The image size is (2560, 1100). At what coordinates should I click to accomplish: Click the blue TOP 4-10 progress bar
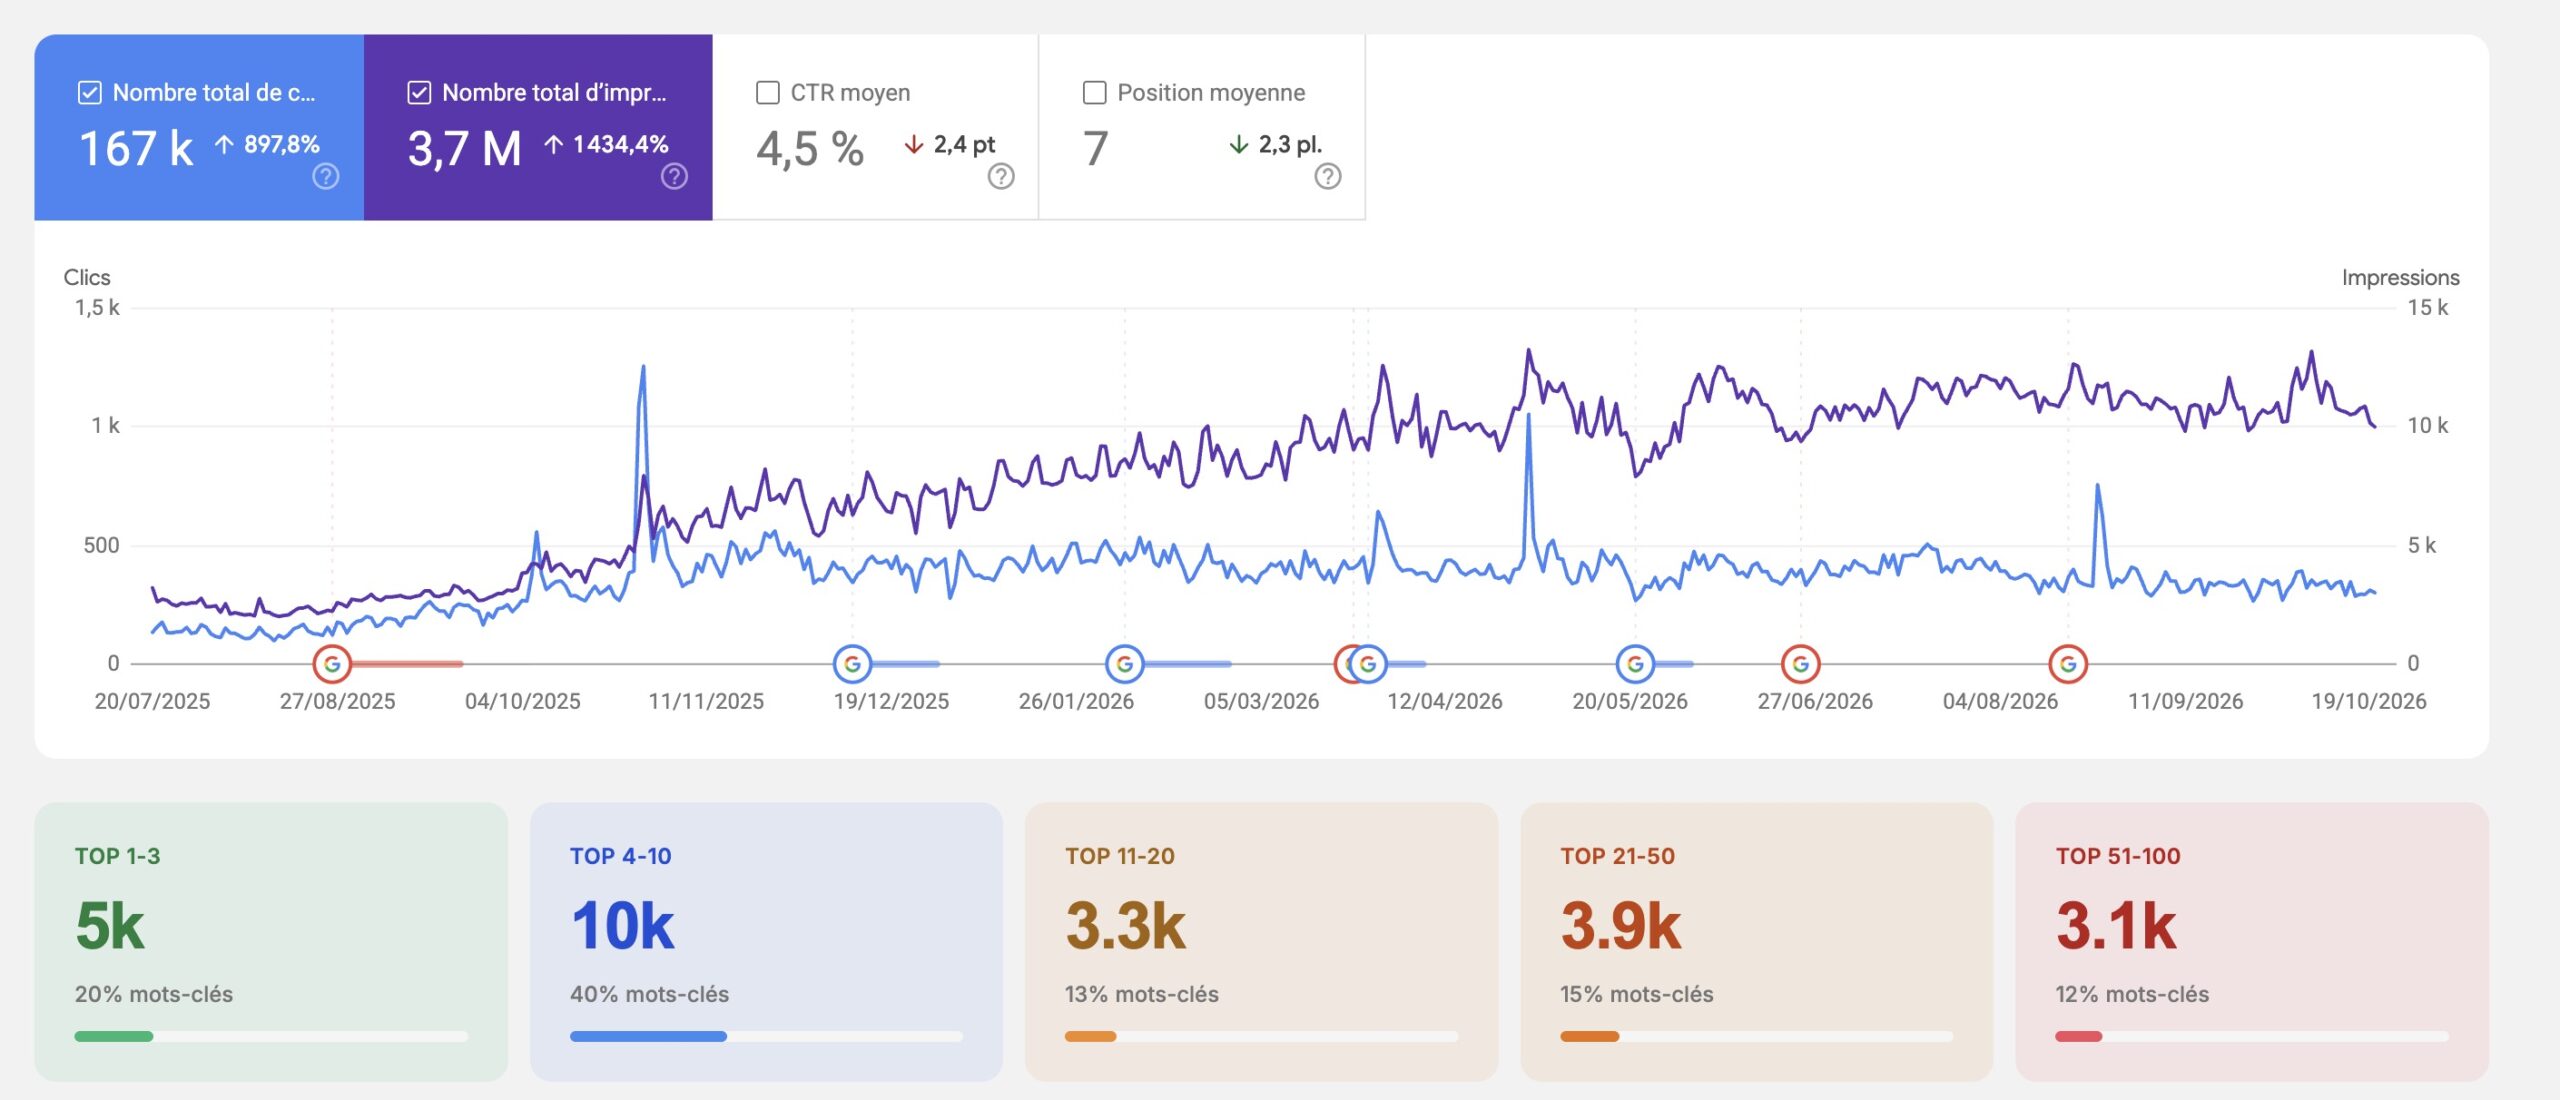pyautogui.click(x=766, y=1037)
